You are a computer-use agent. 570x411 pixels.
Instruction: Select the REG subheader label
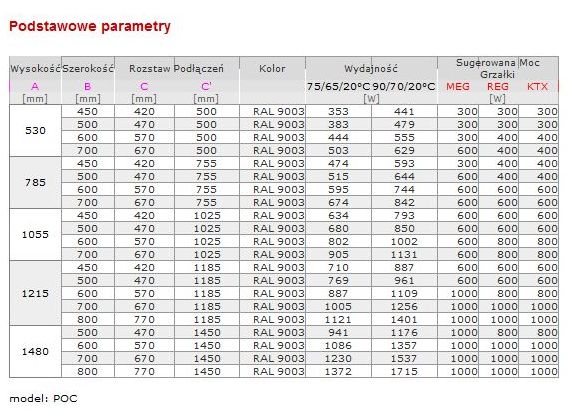click(x=498, y=86)
